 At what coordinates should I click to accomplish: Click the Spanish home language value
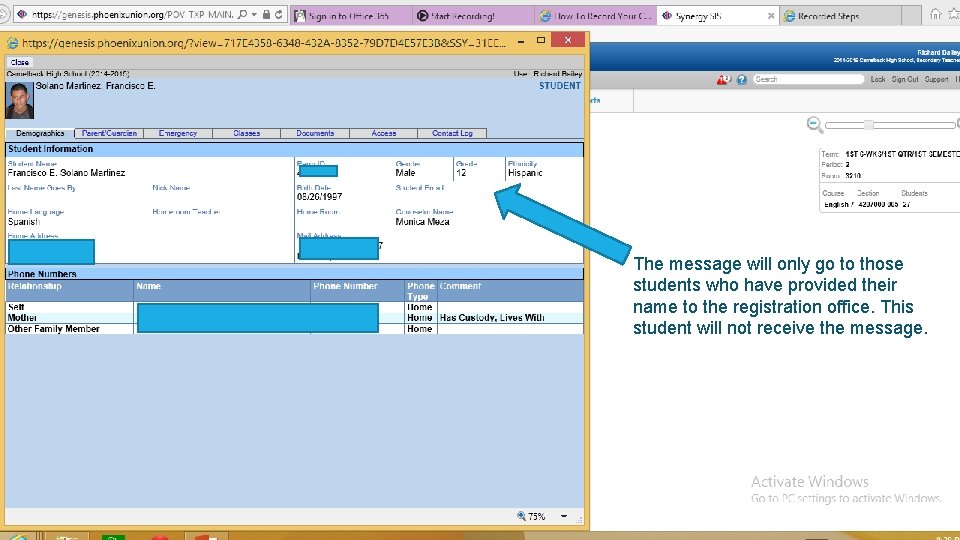tap(24, 222)
